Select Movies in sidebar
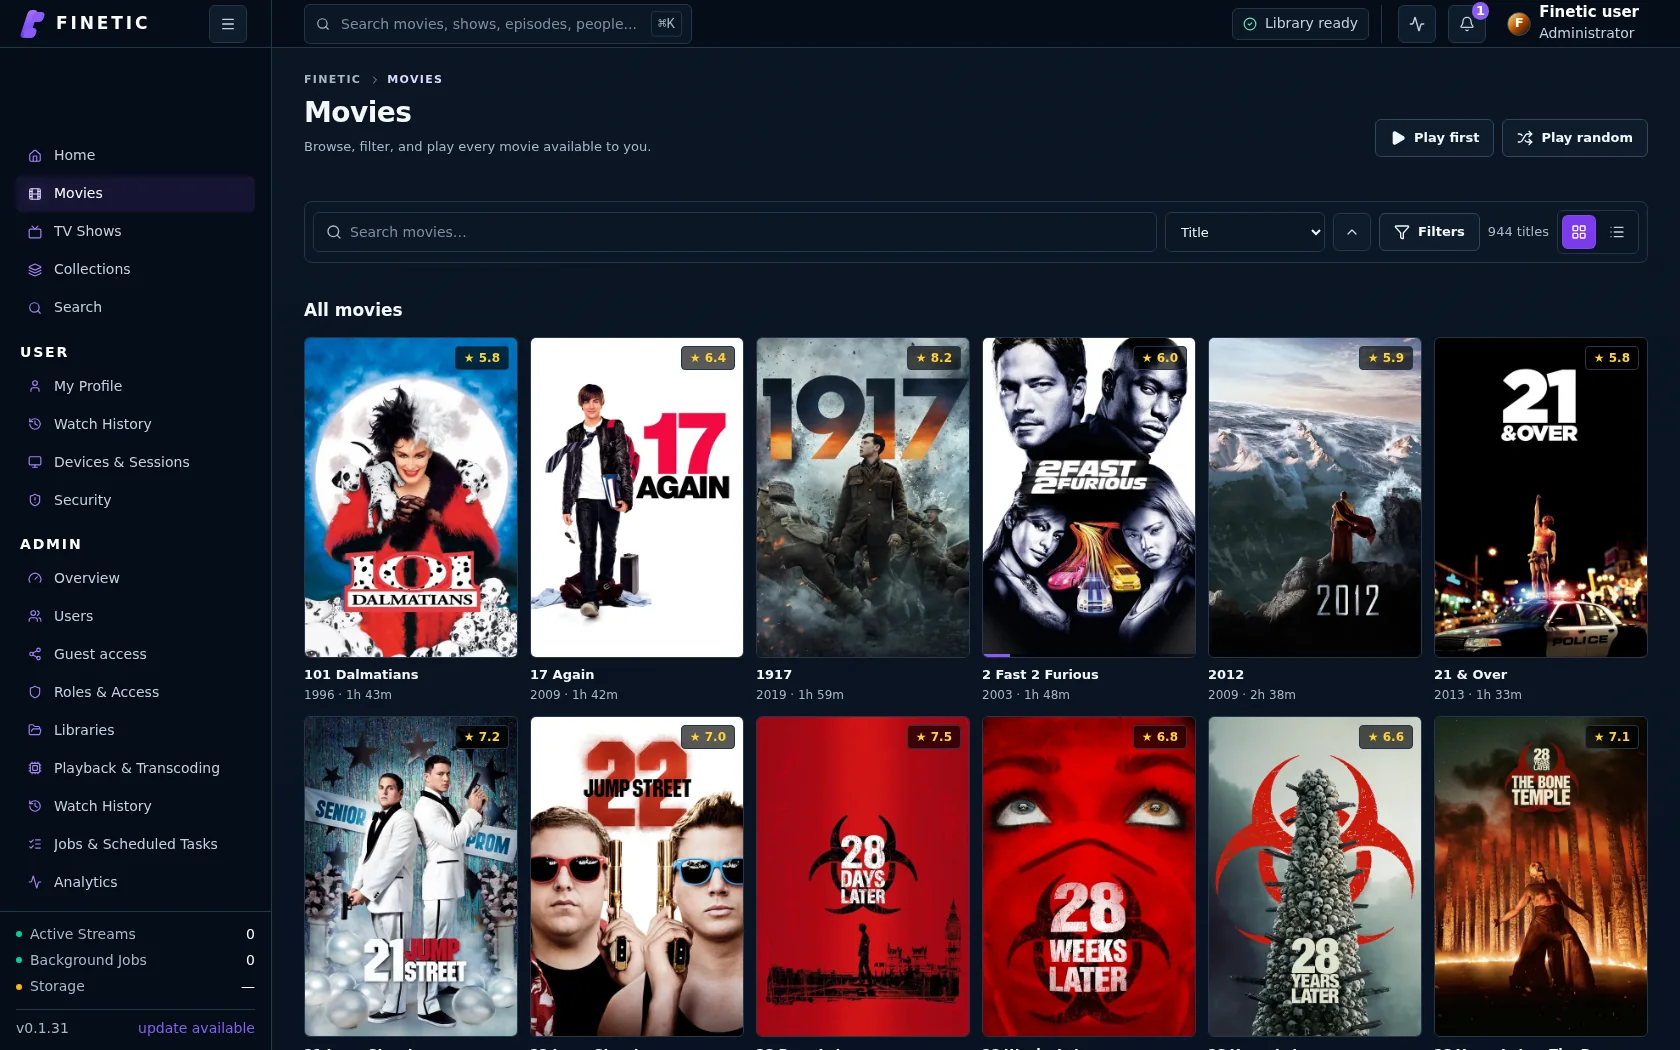Image resolution: width=1680 pixels, height=1050 pixels. point(135,193)
